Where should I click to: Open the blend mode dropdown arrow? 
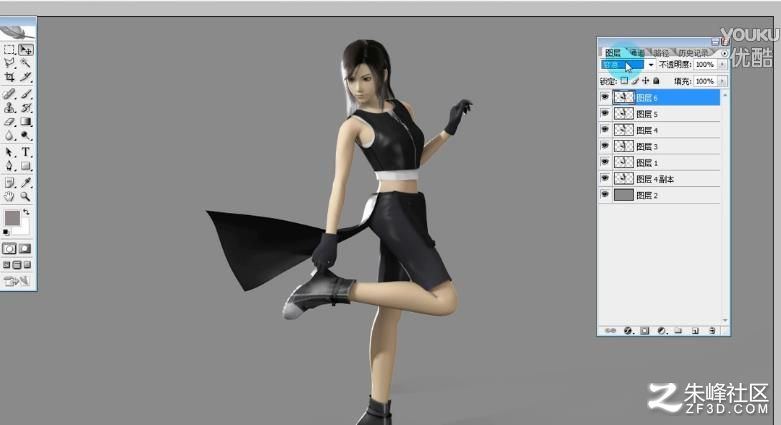coord(651,65)
